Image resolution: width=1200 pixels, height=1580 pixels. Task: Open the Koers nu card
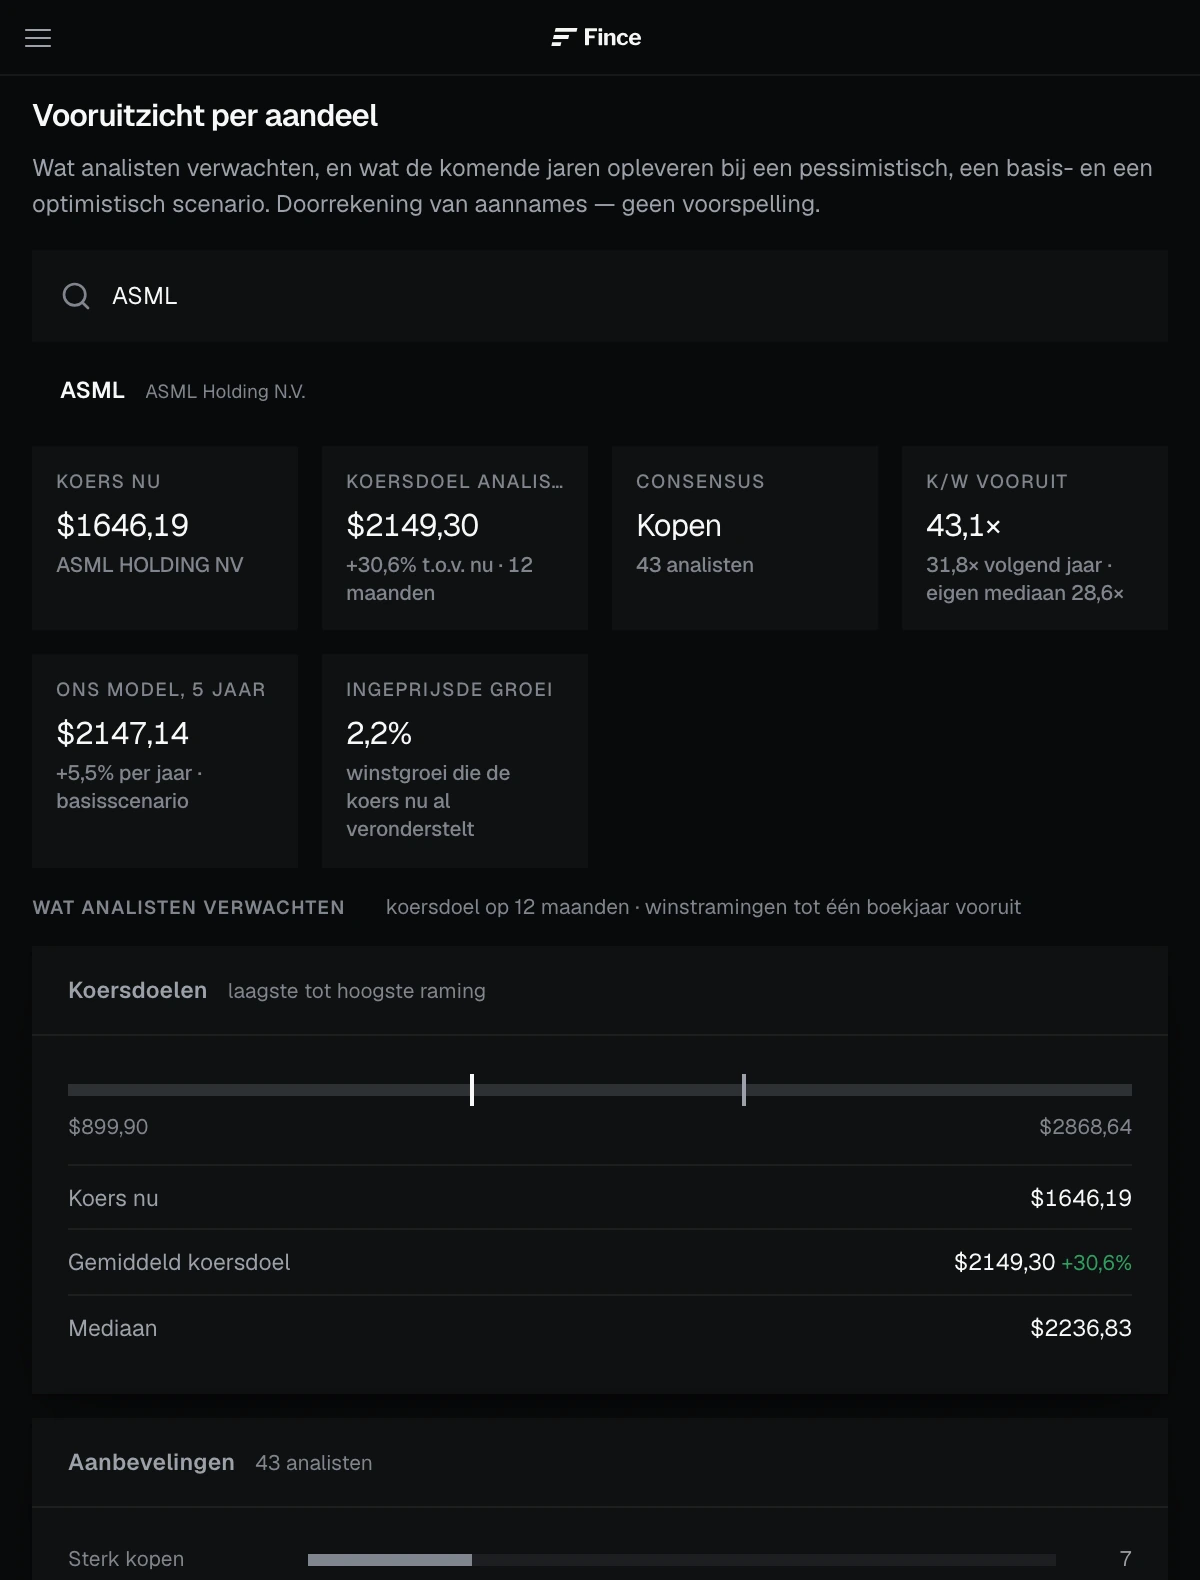pyautogui.click(x=165, y=538)
